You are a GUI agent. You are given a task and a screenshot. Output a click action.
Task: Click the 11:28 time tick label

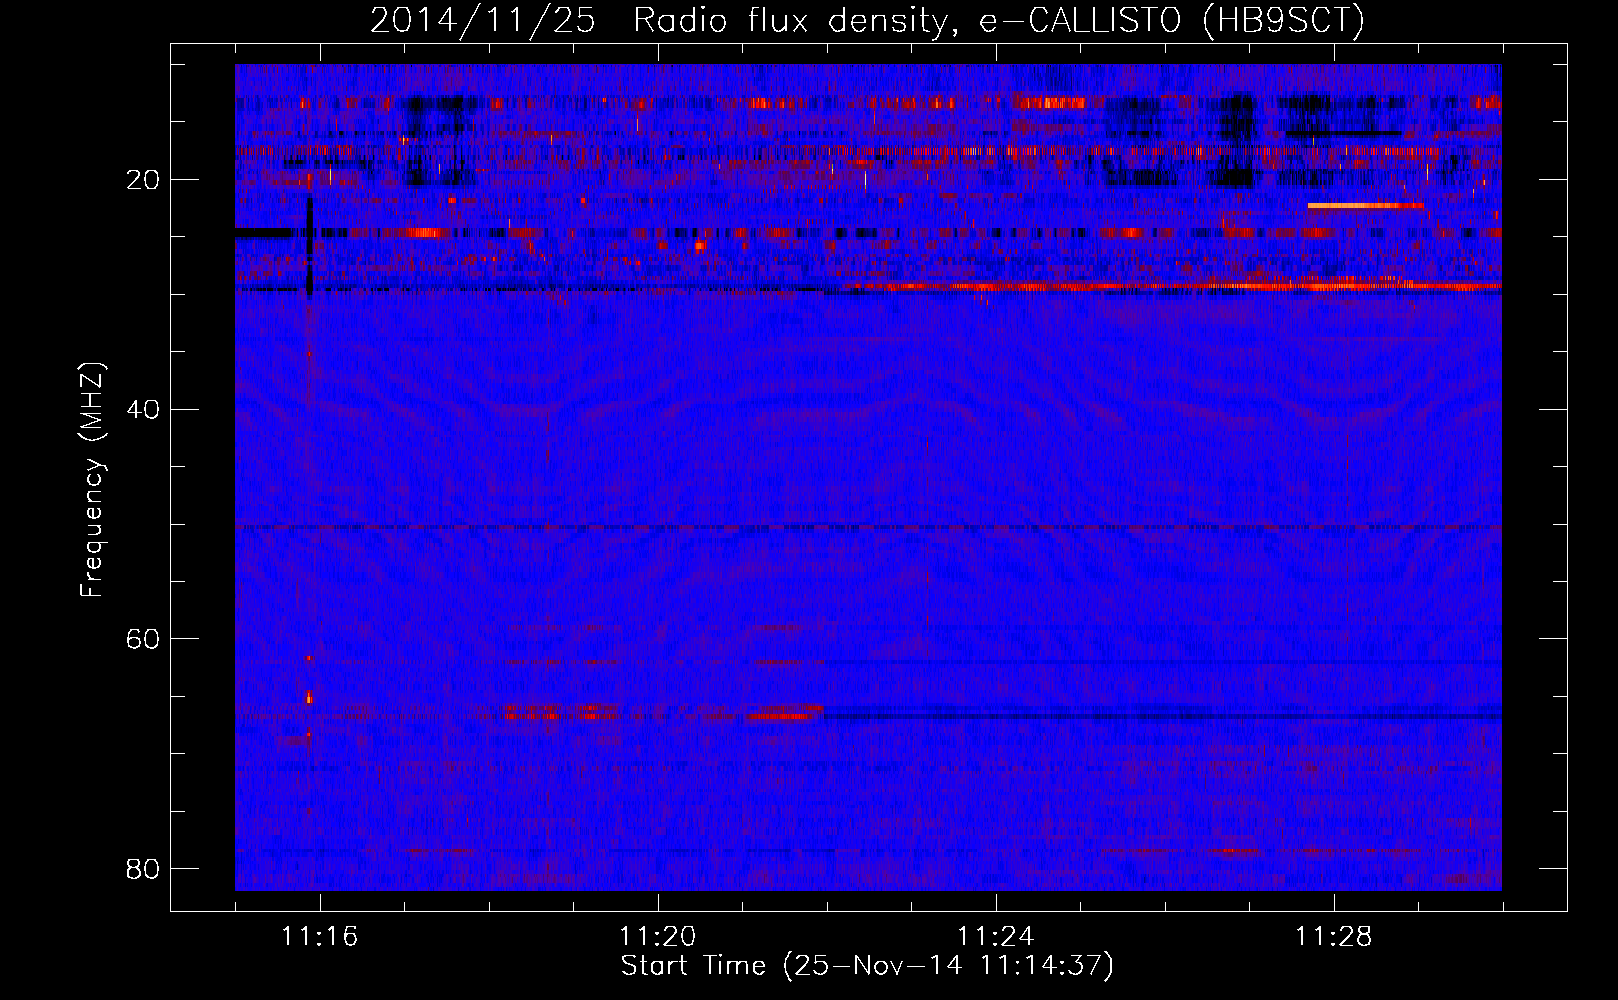coord(1334,937)
